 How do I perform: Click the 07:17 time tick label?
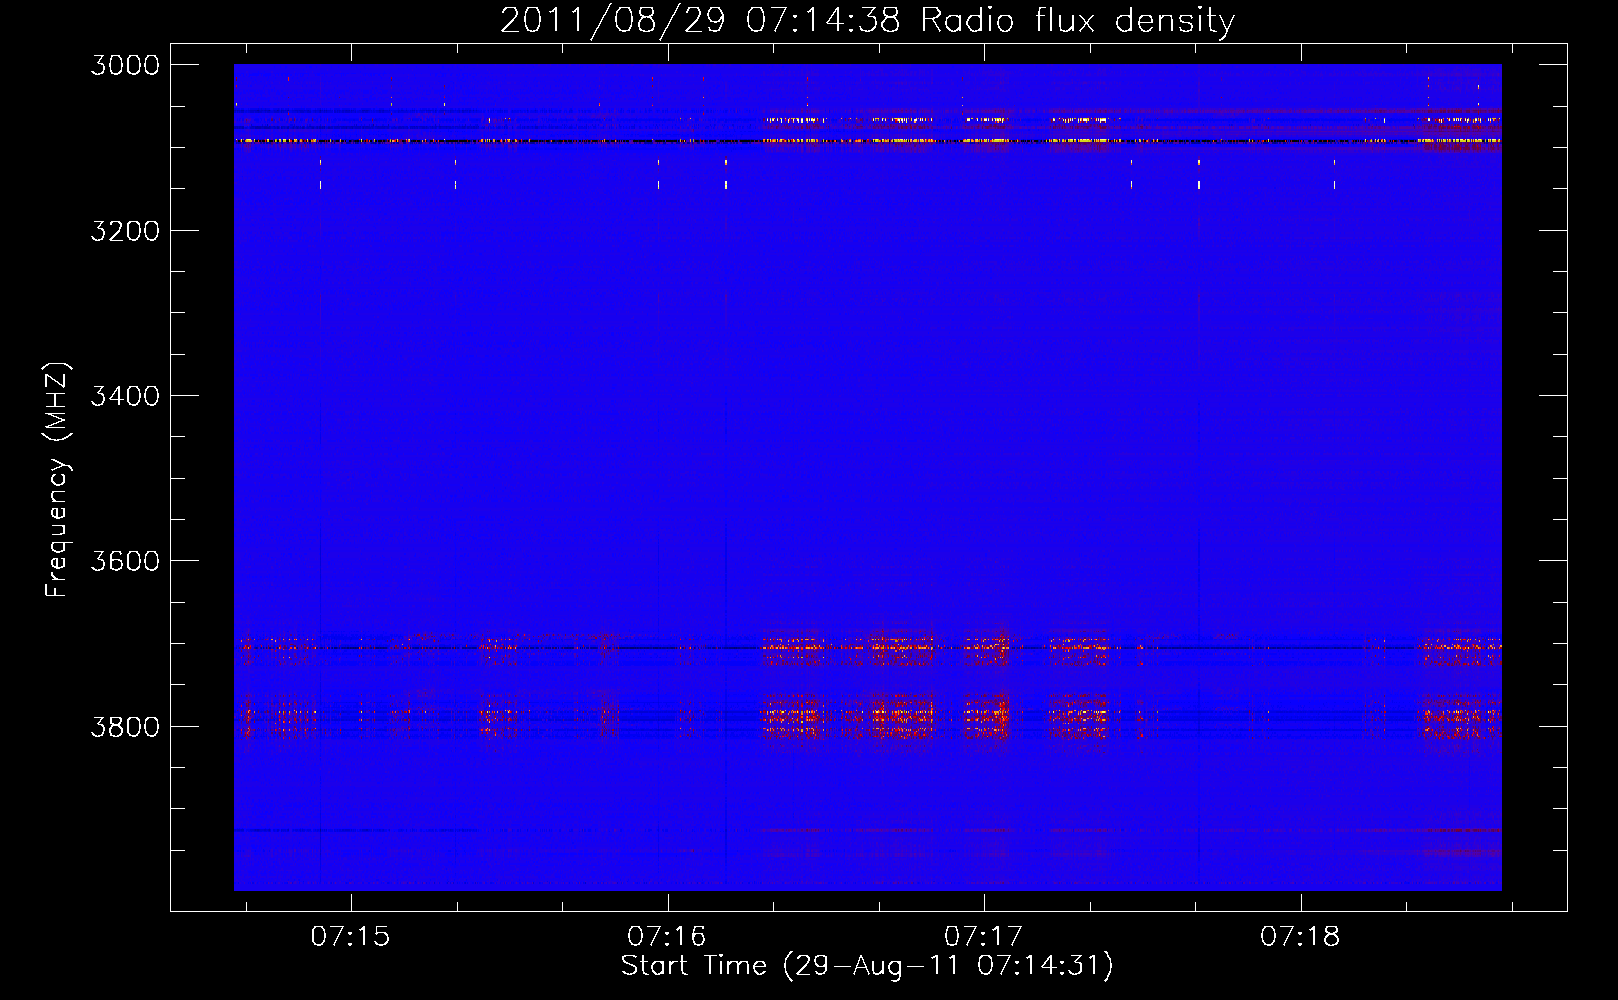click(x=984, y=937)
